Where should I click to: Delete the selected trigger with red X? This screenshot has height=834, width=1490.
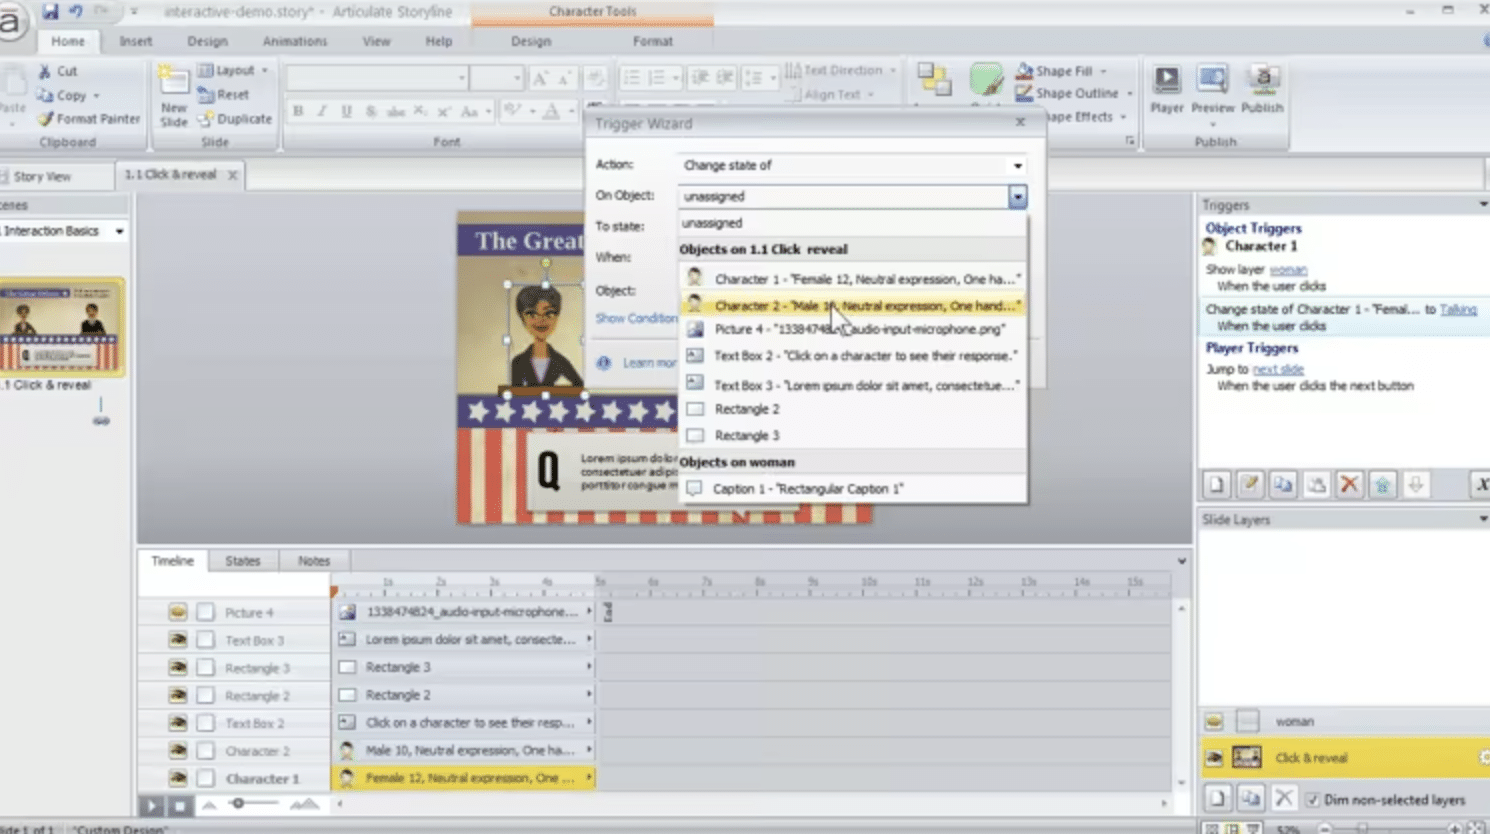coord(1349,485)
